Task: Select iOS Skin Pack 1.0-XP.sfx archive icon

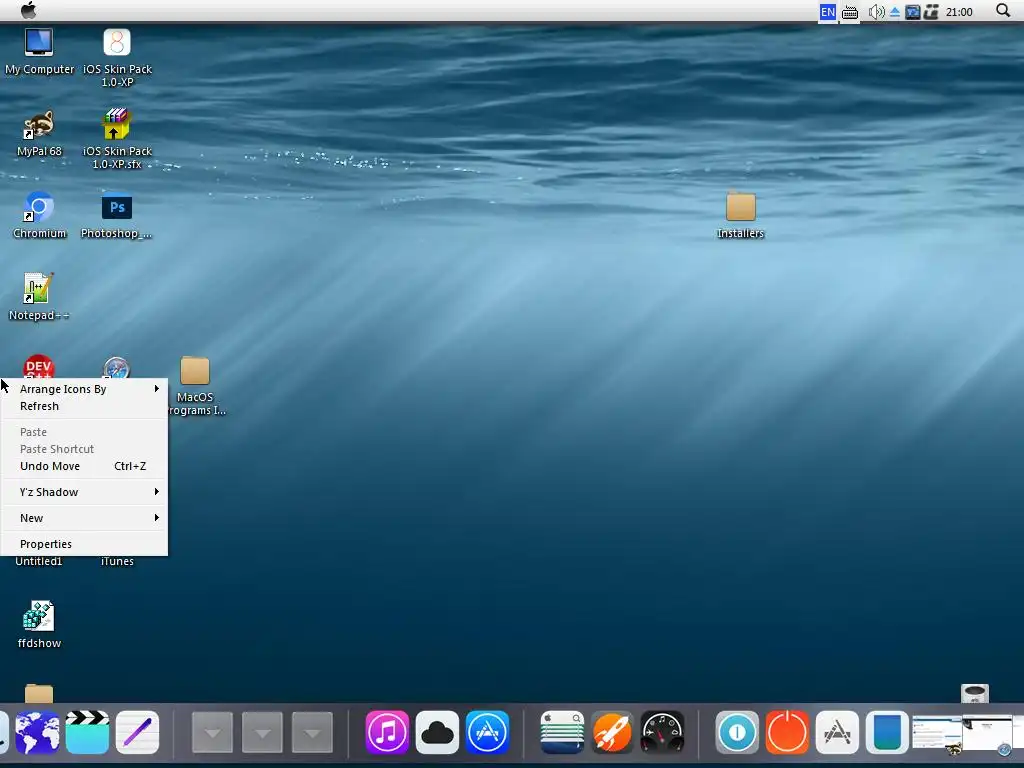Action: pos(117,139)
